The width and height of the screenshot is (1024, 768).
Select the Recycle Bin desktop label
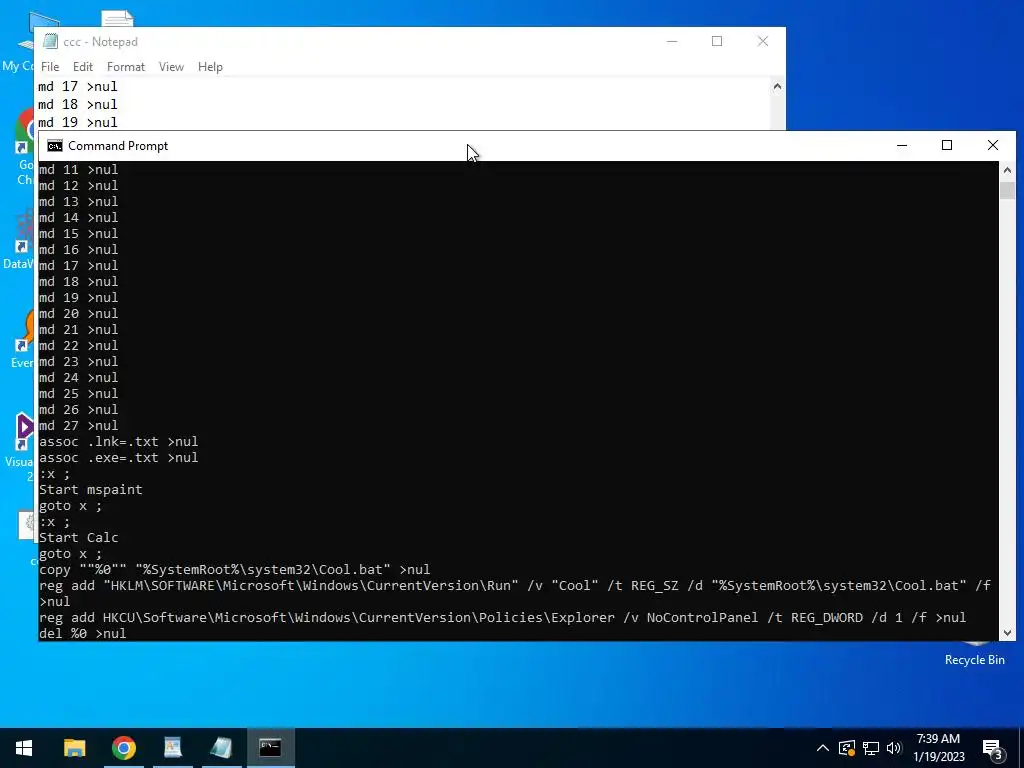(974, 660)
